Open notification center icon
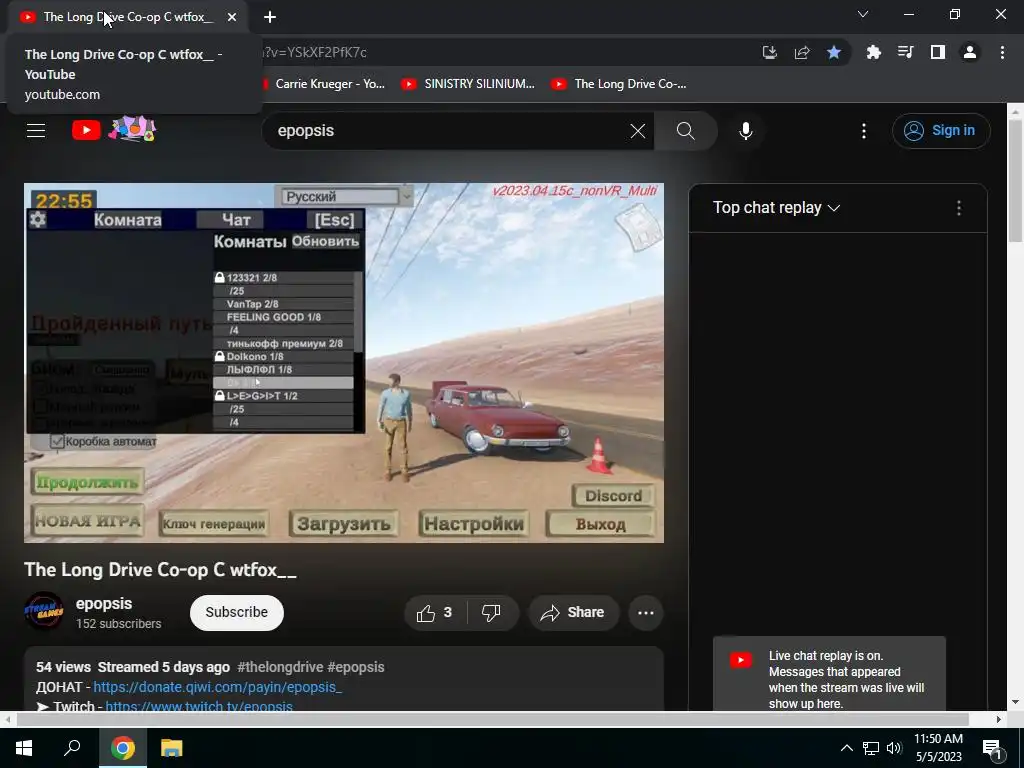The height and width of the screenshot is (768, 1024). click(992, 749)
